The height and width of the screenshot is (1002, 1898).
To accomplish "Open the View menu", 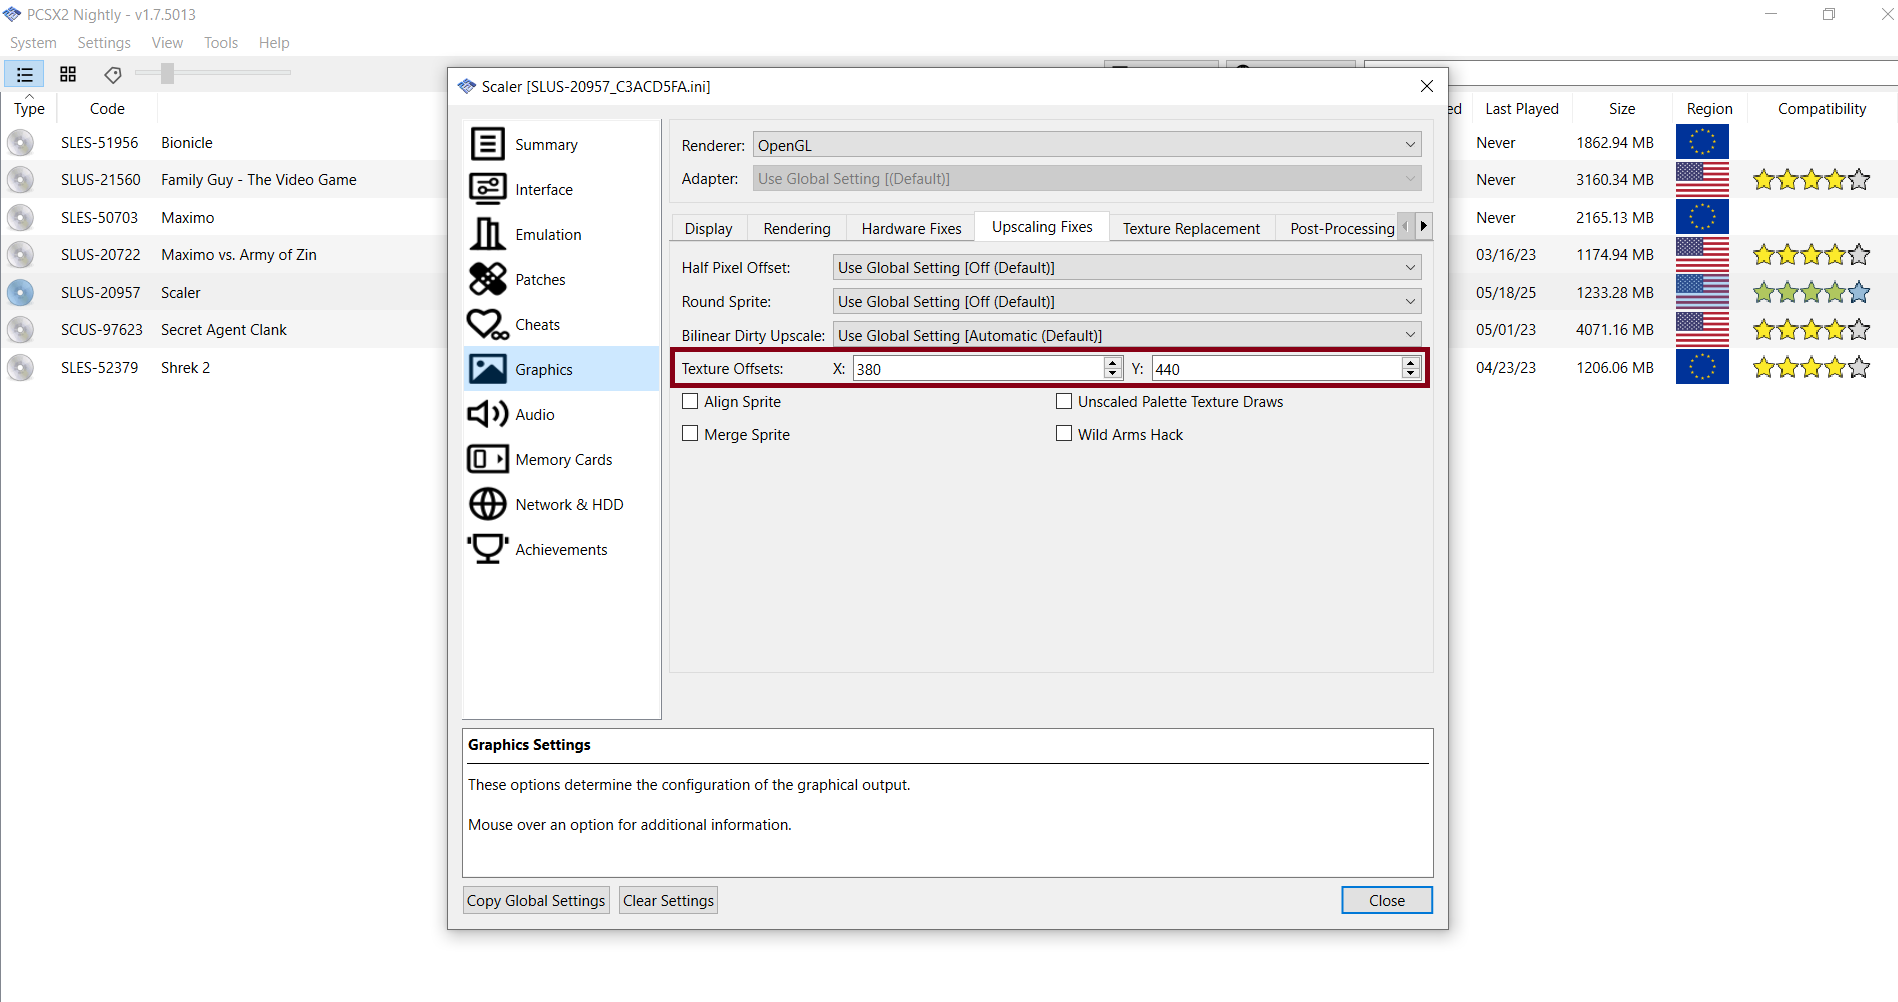I will tap(167, 43).
